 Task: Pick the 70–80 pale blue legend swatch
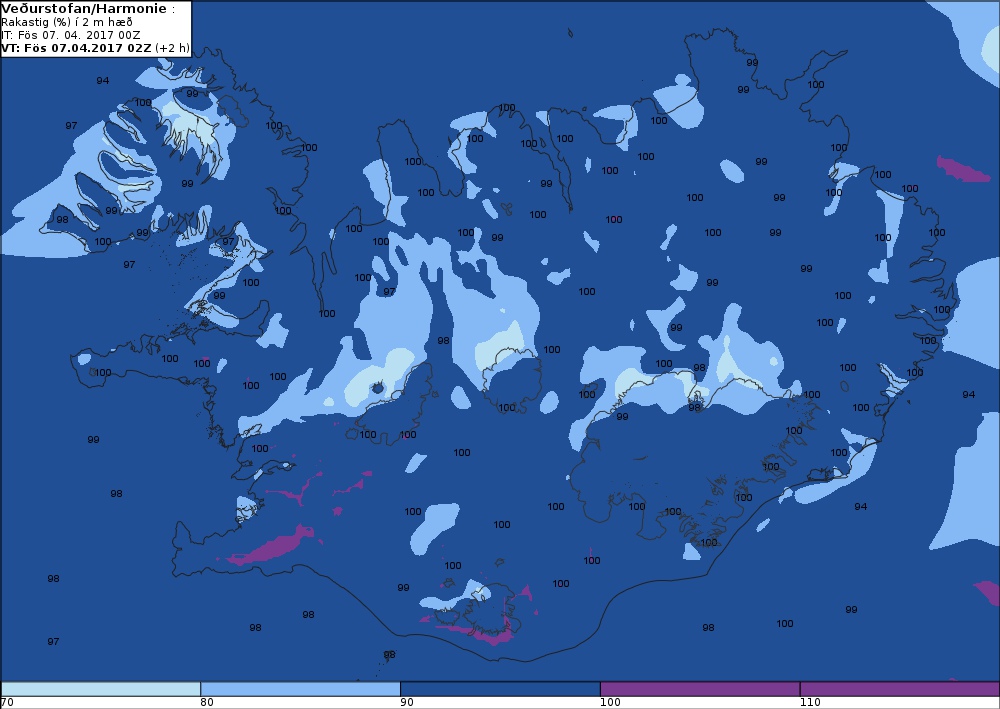[x=101, y=689]
